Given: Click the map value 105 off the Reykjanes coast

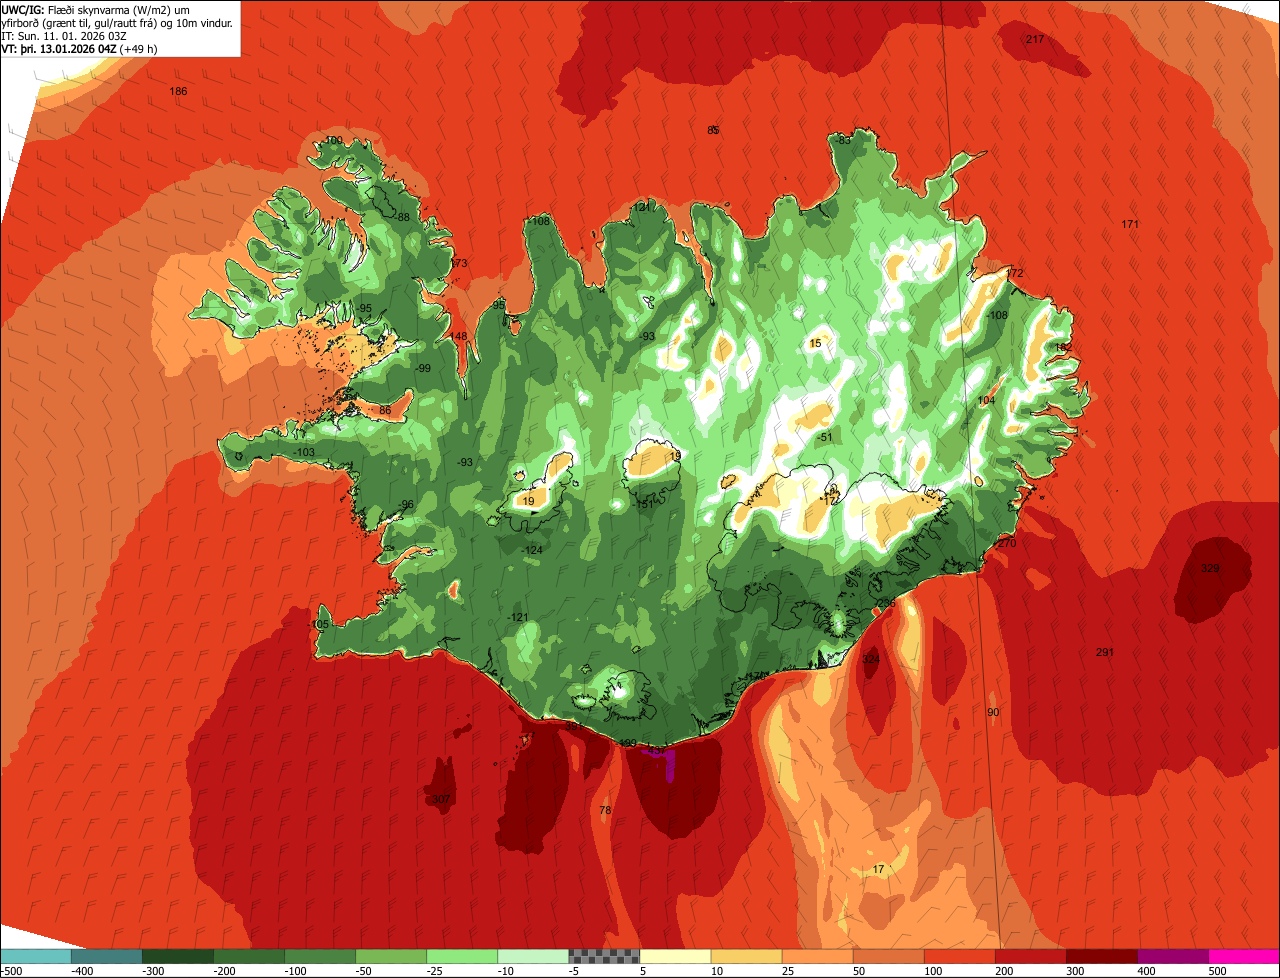Looking at the screenshot, I should [x=319, y=624].
